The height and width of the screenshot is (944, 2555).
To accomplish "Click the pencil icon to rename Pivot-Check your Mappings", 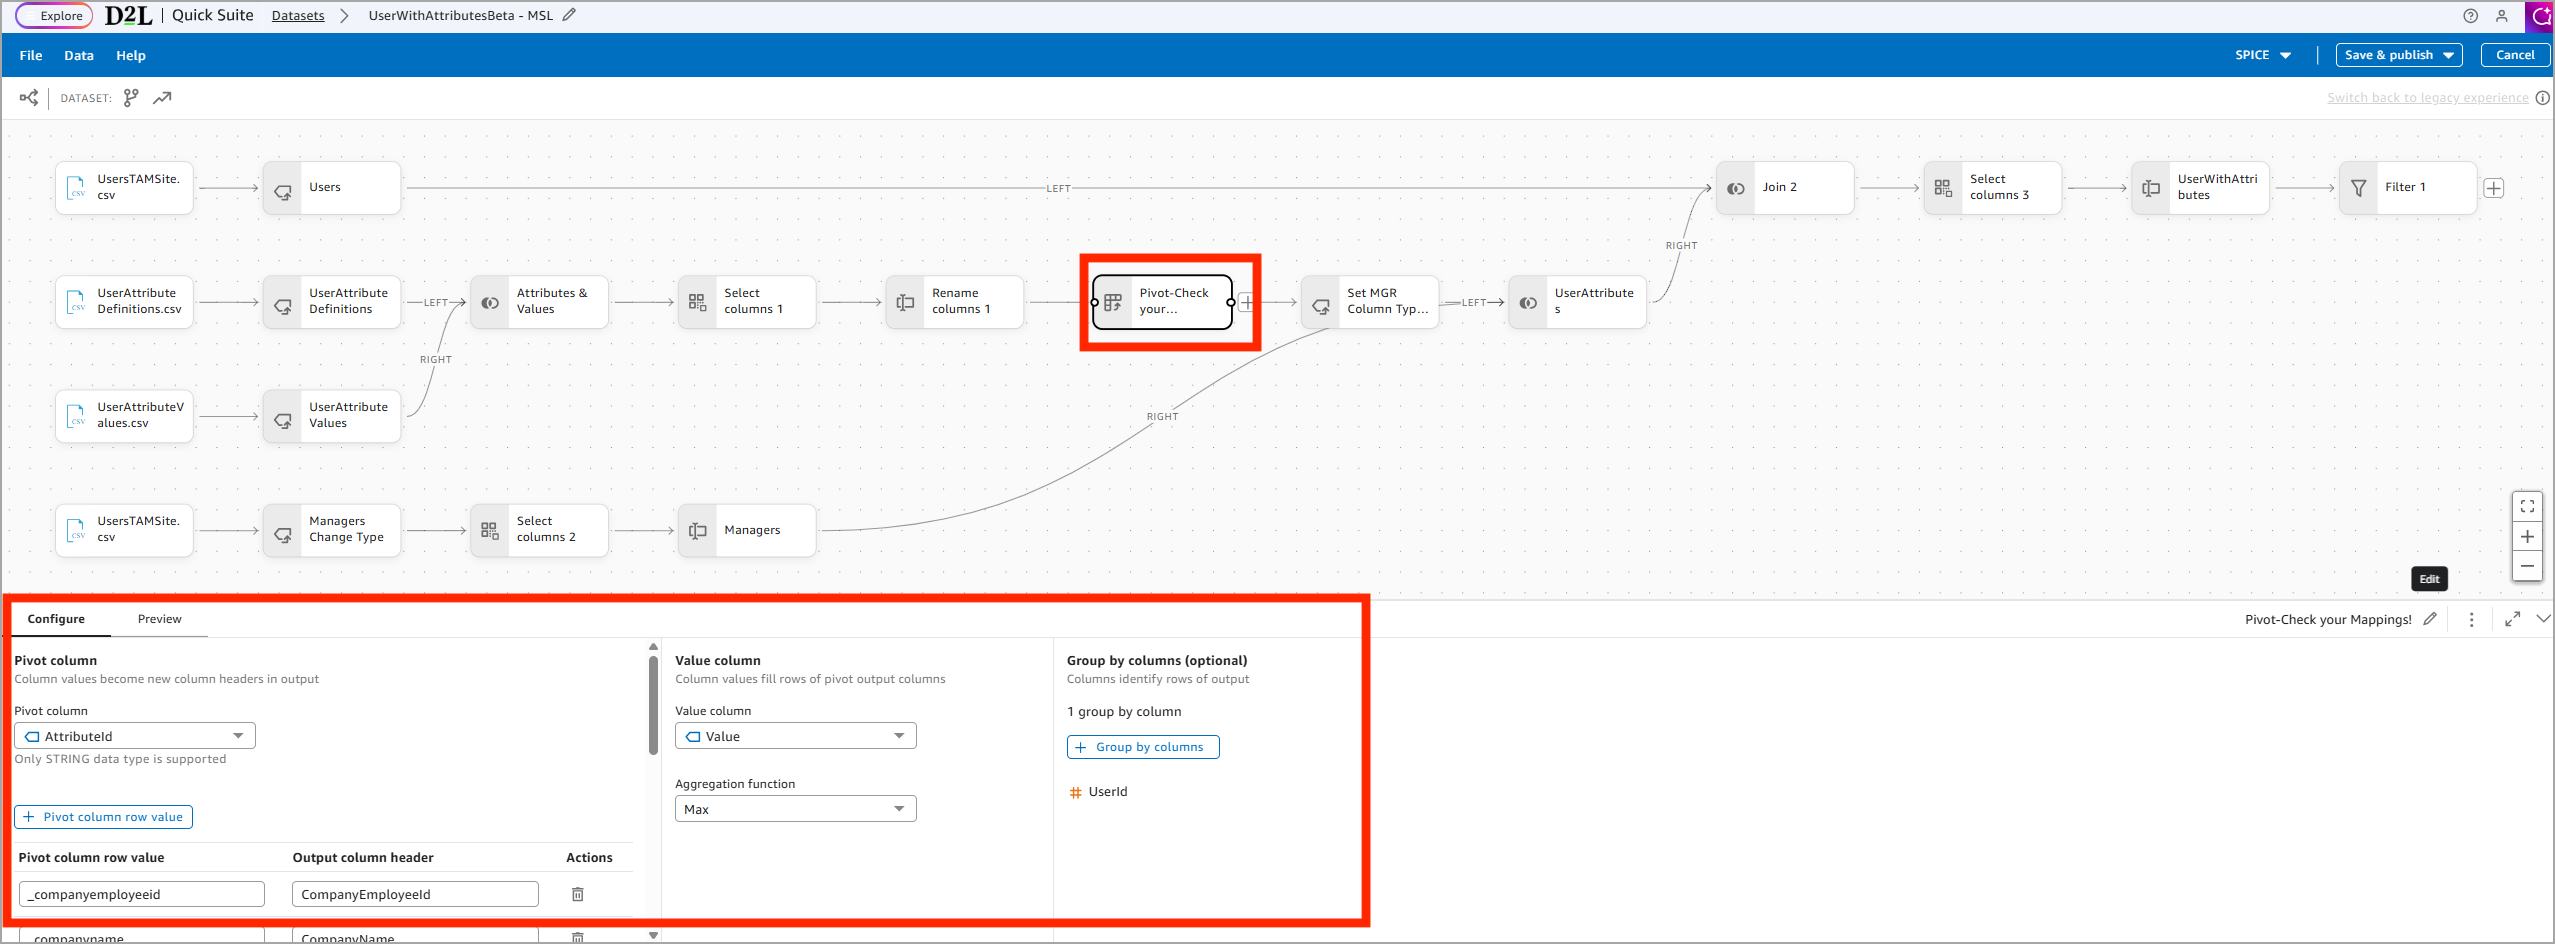I will coord(2431,619).
